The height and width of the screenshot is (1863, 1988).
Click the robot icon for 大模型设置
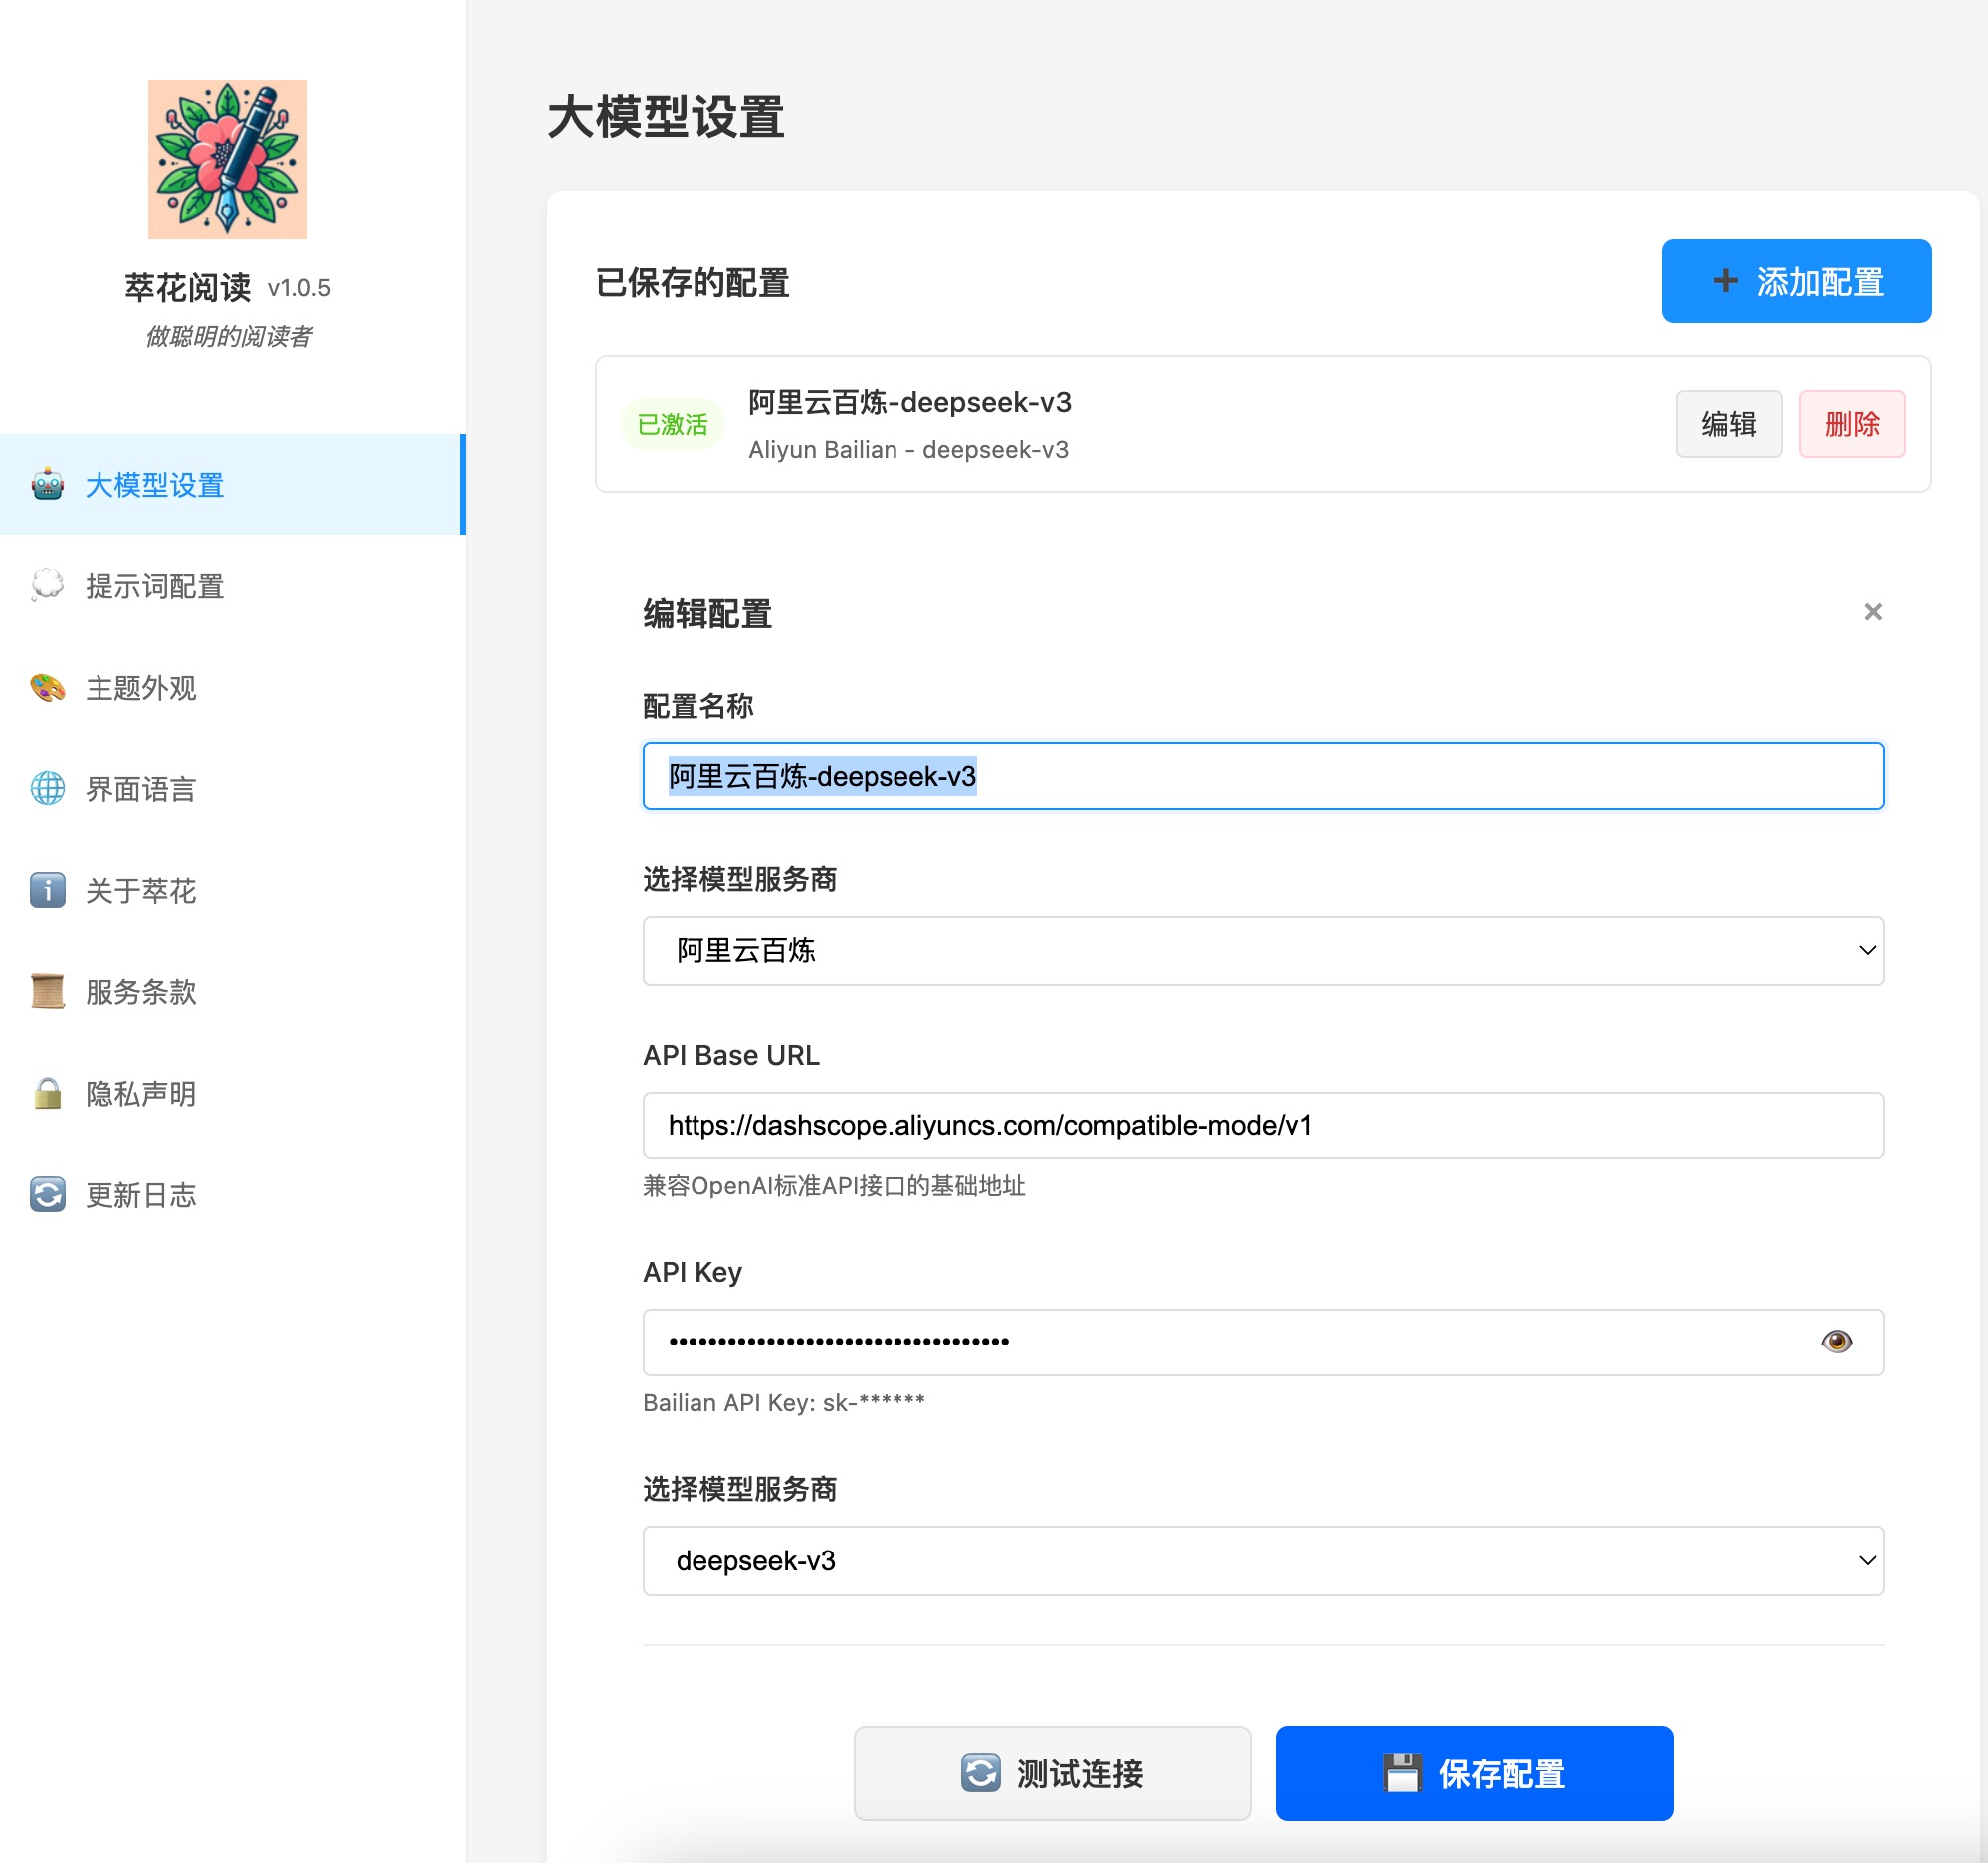47,485
